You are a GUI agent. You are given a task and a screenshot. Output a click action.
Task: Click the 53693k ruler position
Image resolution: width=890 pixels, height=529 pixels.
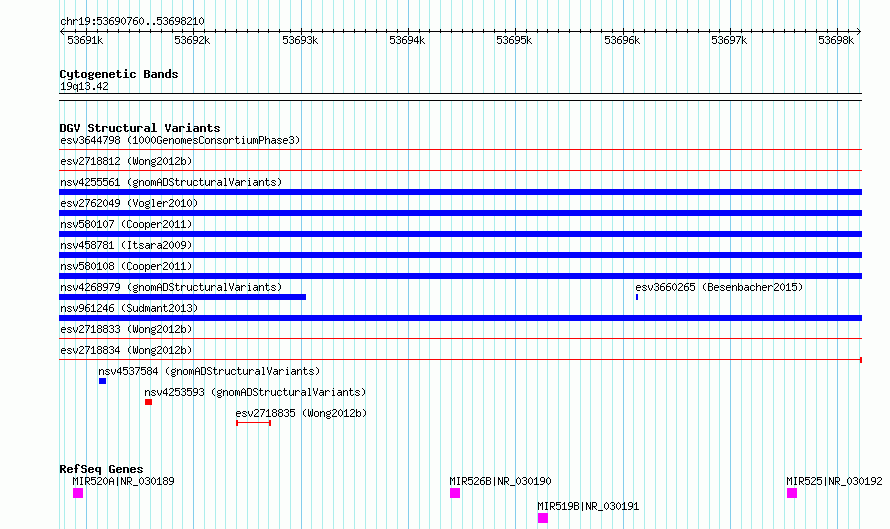pyautogui.click(x=300, y=40)
